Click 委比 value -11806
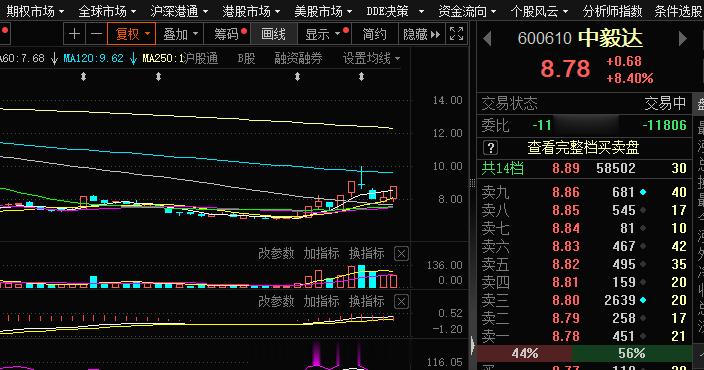This screenshot has height=370, width=704. pyautogui.click(x=664, y=125)
